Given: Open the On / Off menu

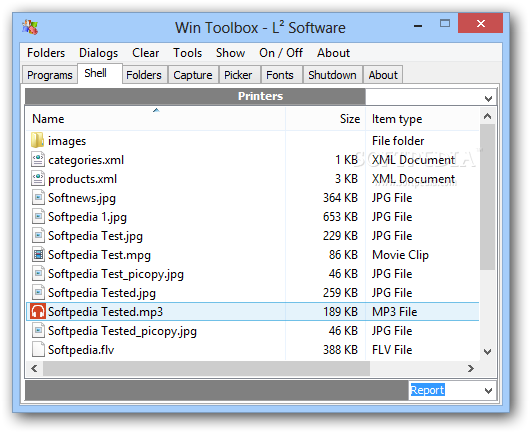Looking at the screenshot, I should tap(281, 53).
